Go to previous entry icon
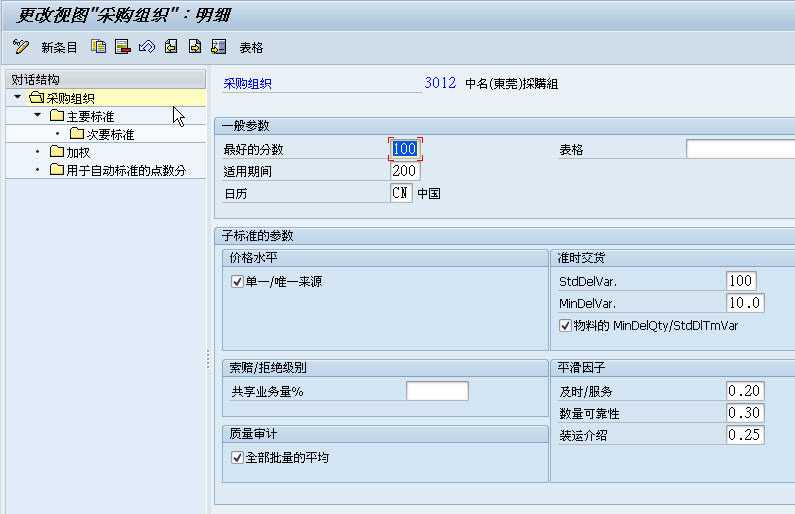The image size is (795, 514). [171, 47]
